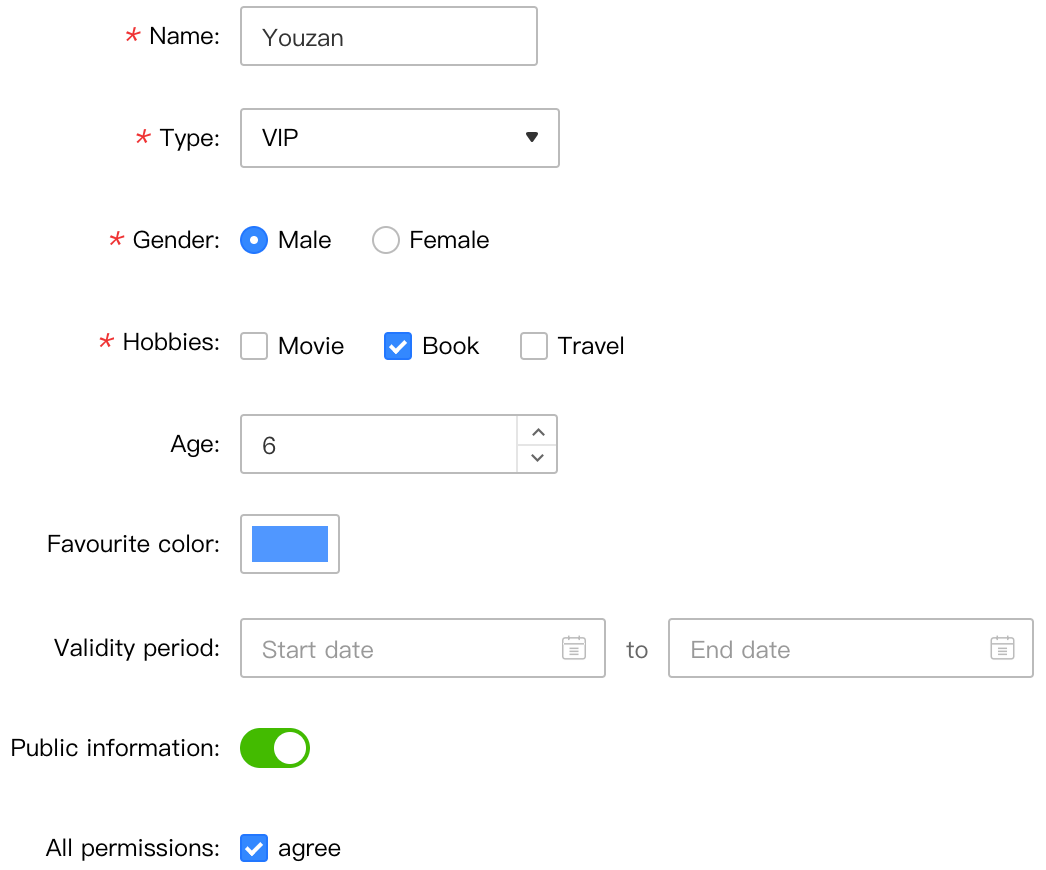Expand the VIP type select box
This screenshot has width=1046, height=870.
pos(400,138)
